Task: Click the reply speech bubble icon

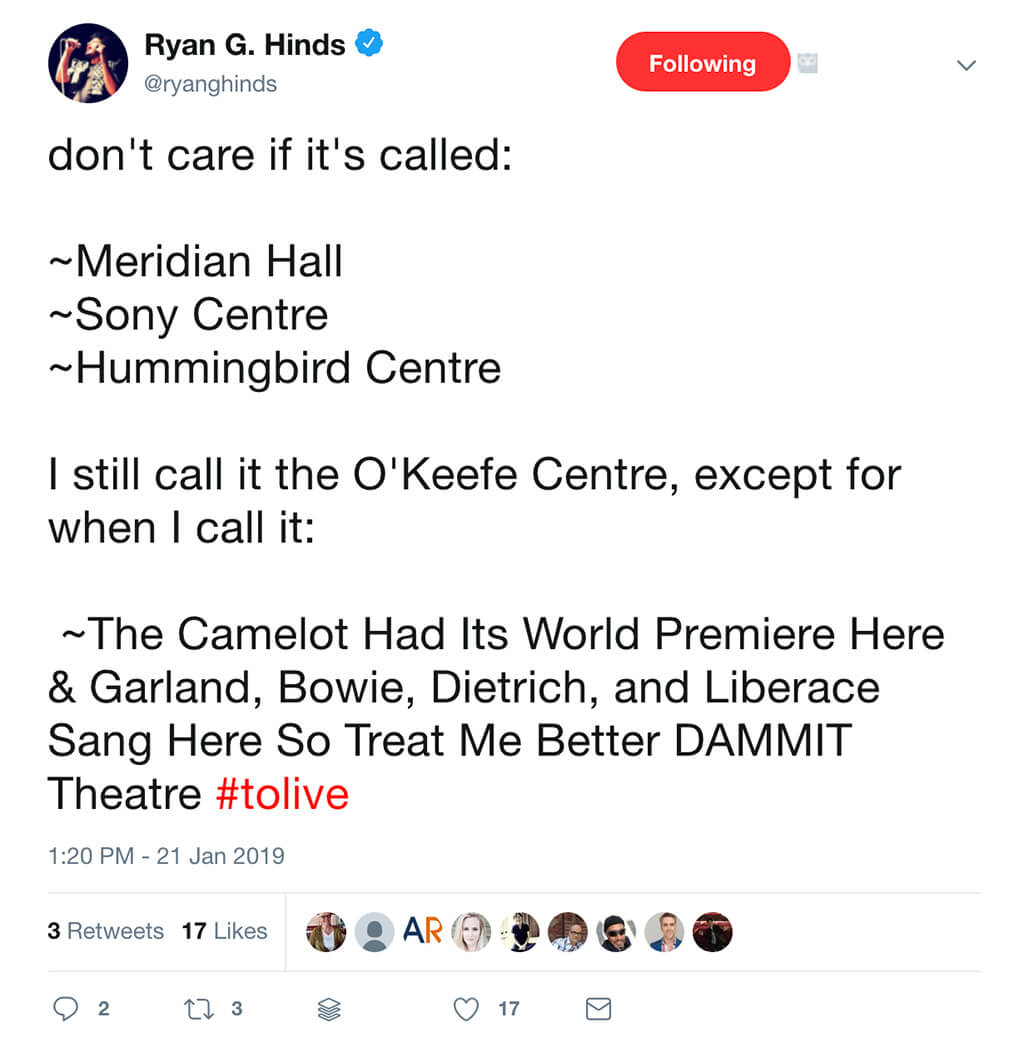Action: (x=65, y=1009)
